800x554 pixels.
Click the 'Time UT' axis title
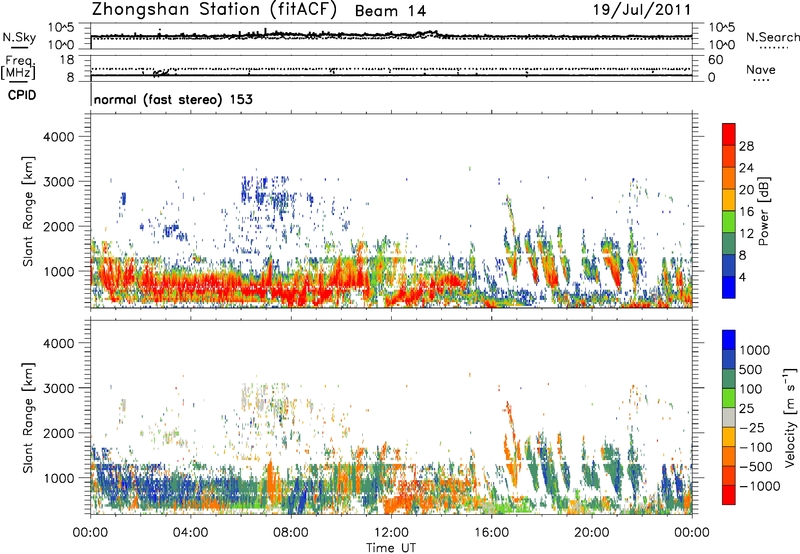[x=391, y=548]
